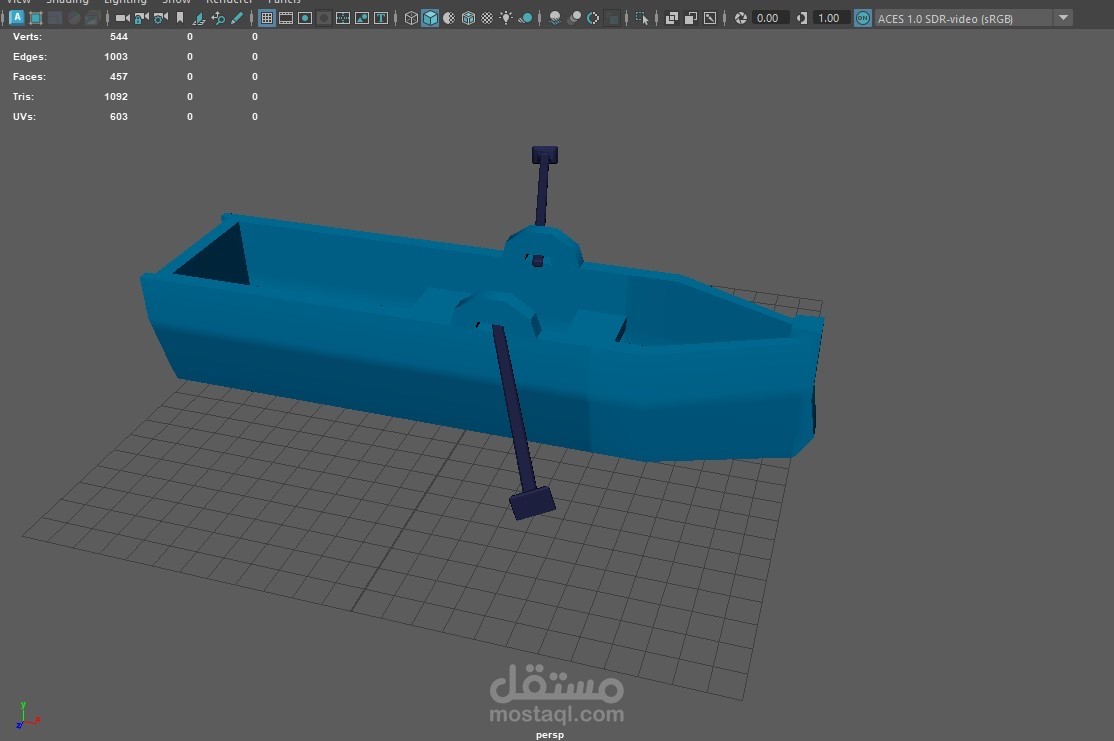Click the exposure aperture icon
1114x741 pixels.
(x=741, y=18)
